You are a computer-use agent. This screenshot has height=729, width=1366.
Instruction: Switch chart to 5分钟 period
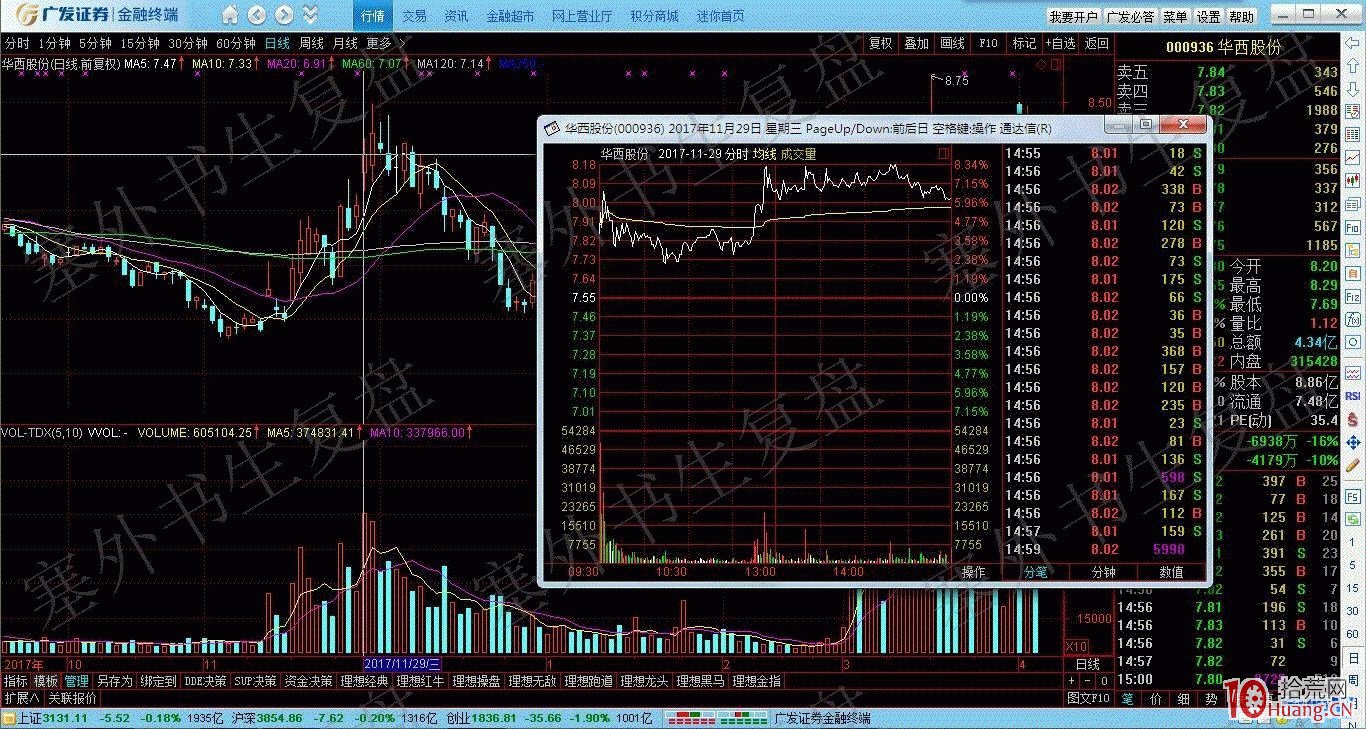[x=95, y=43]
